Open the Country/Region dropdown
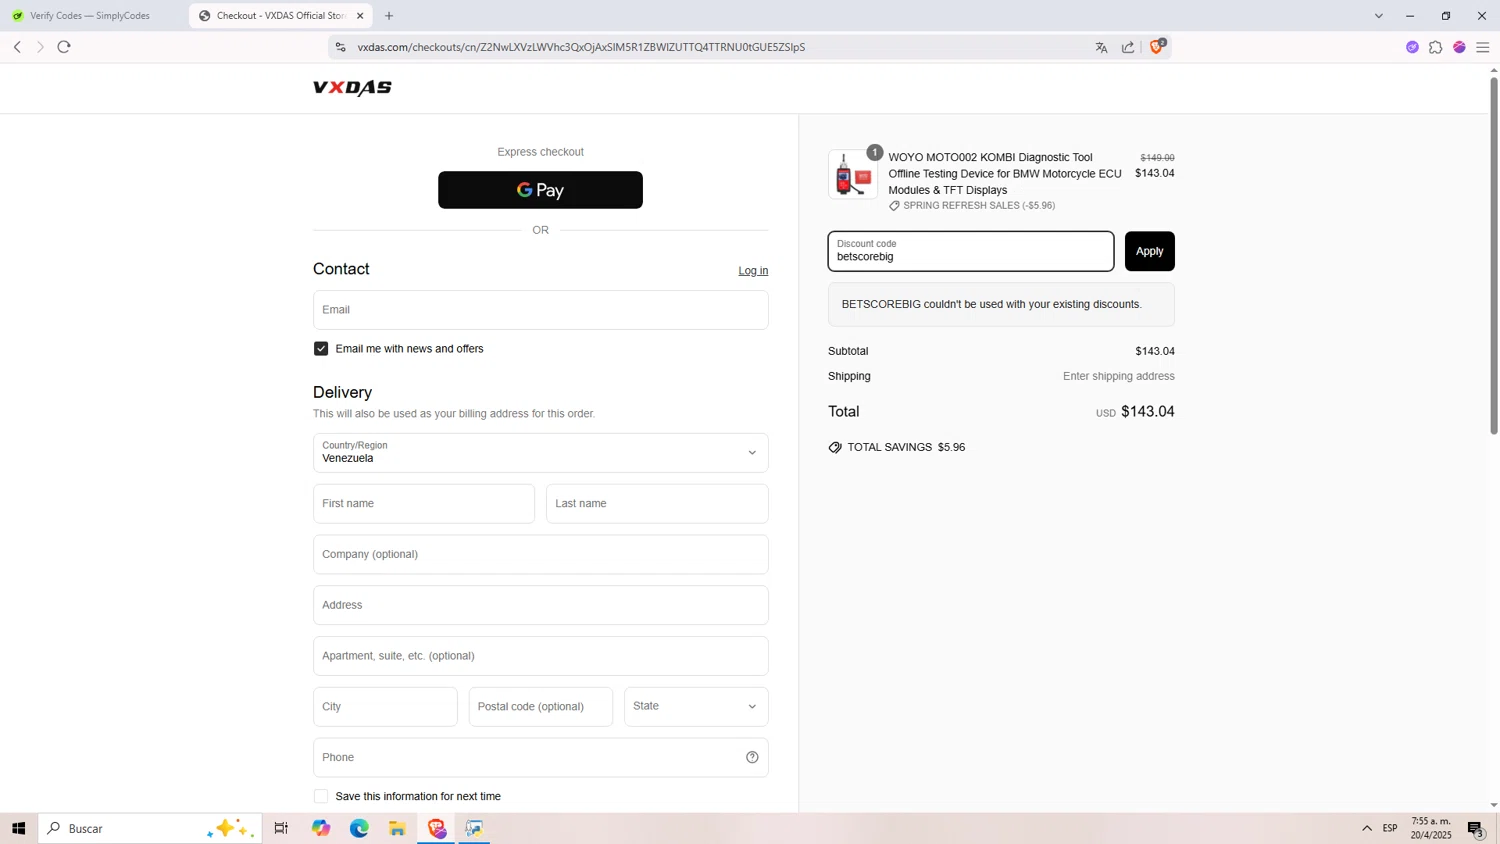This screenshot has width=1500, height=844. pyautogui.click(x=540, y=453)
